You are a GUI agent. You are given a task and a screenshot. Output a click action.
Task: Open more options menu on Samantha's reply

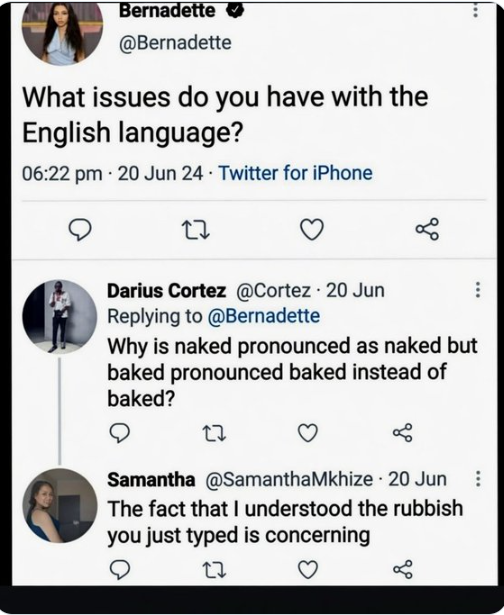[478, 479]
